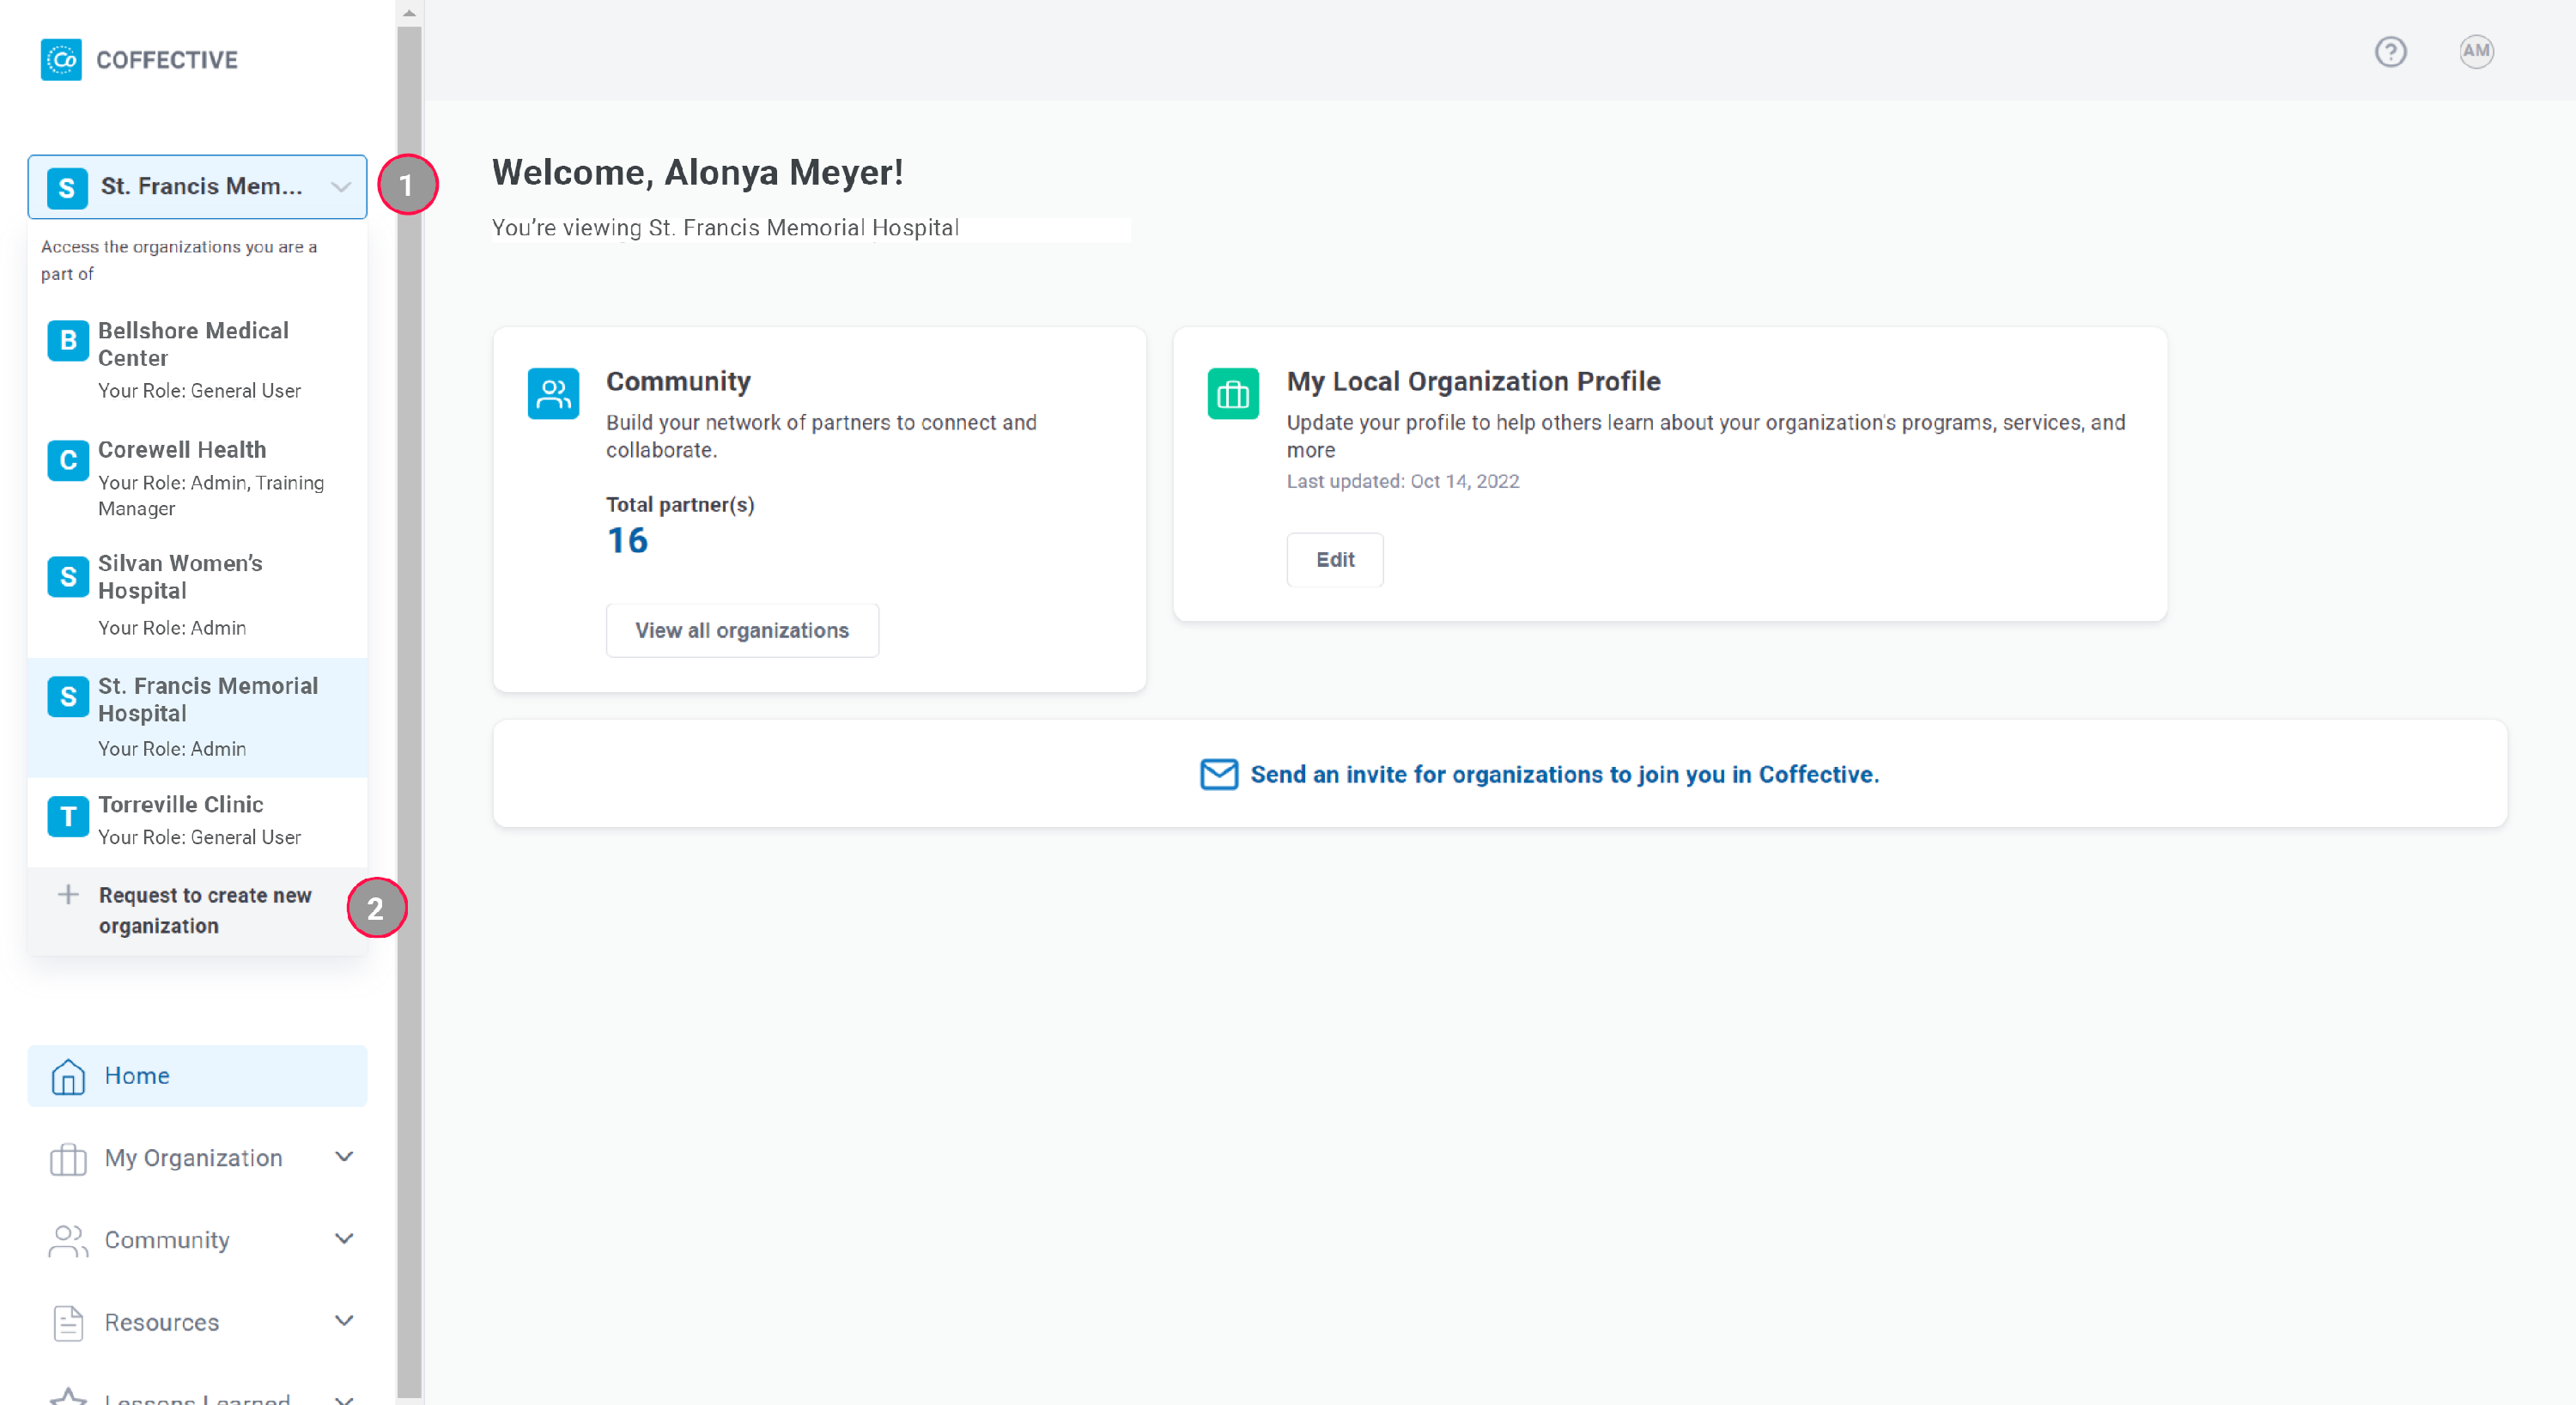Click the plus icon for new organization
Screen dimensions: 2576x1405
(x=68, y=895)
